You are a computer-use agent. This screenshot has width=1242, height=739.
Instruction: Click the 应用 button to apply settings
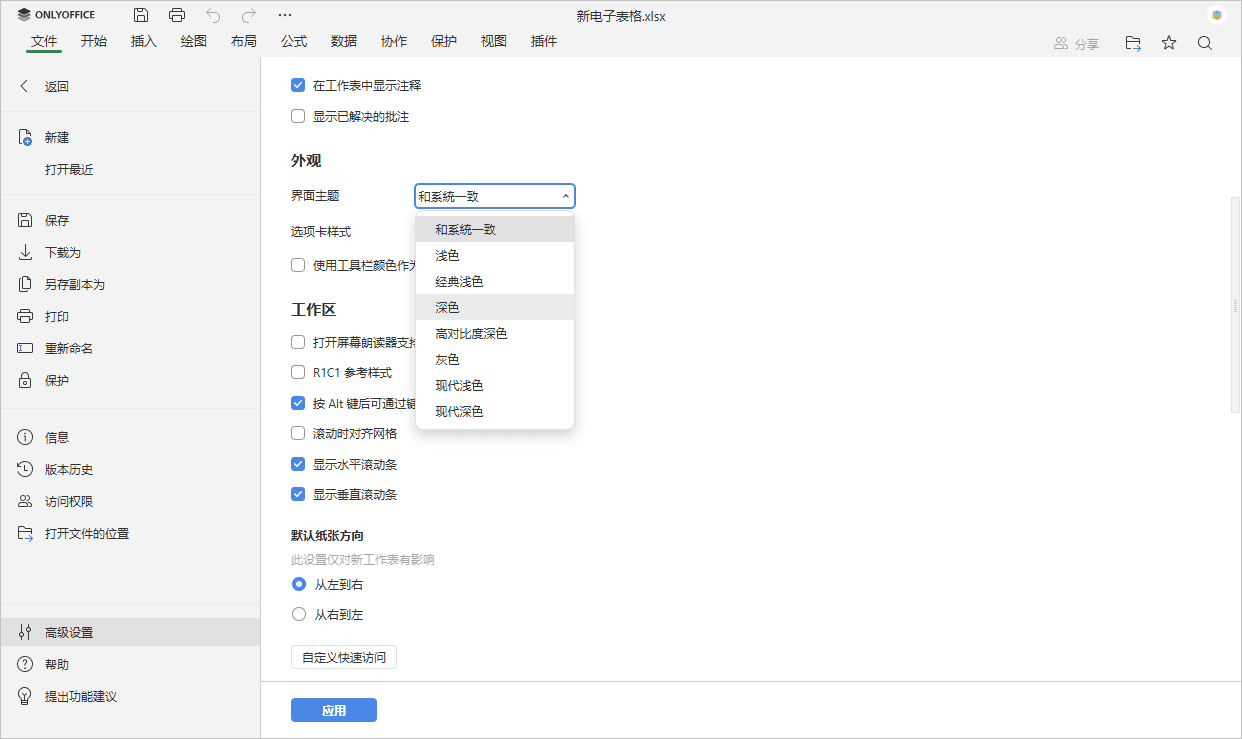click(333, 709)
